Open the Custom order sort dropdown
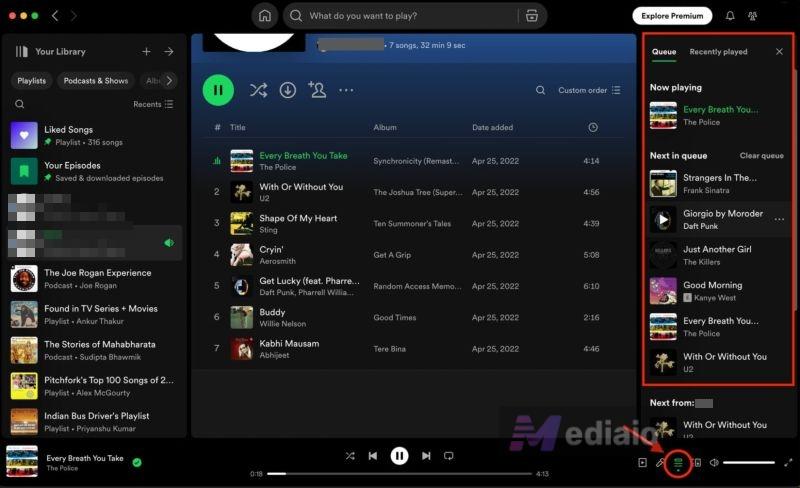 point(589,90)
